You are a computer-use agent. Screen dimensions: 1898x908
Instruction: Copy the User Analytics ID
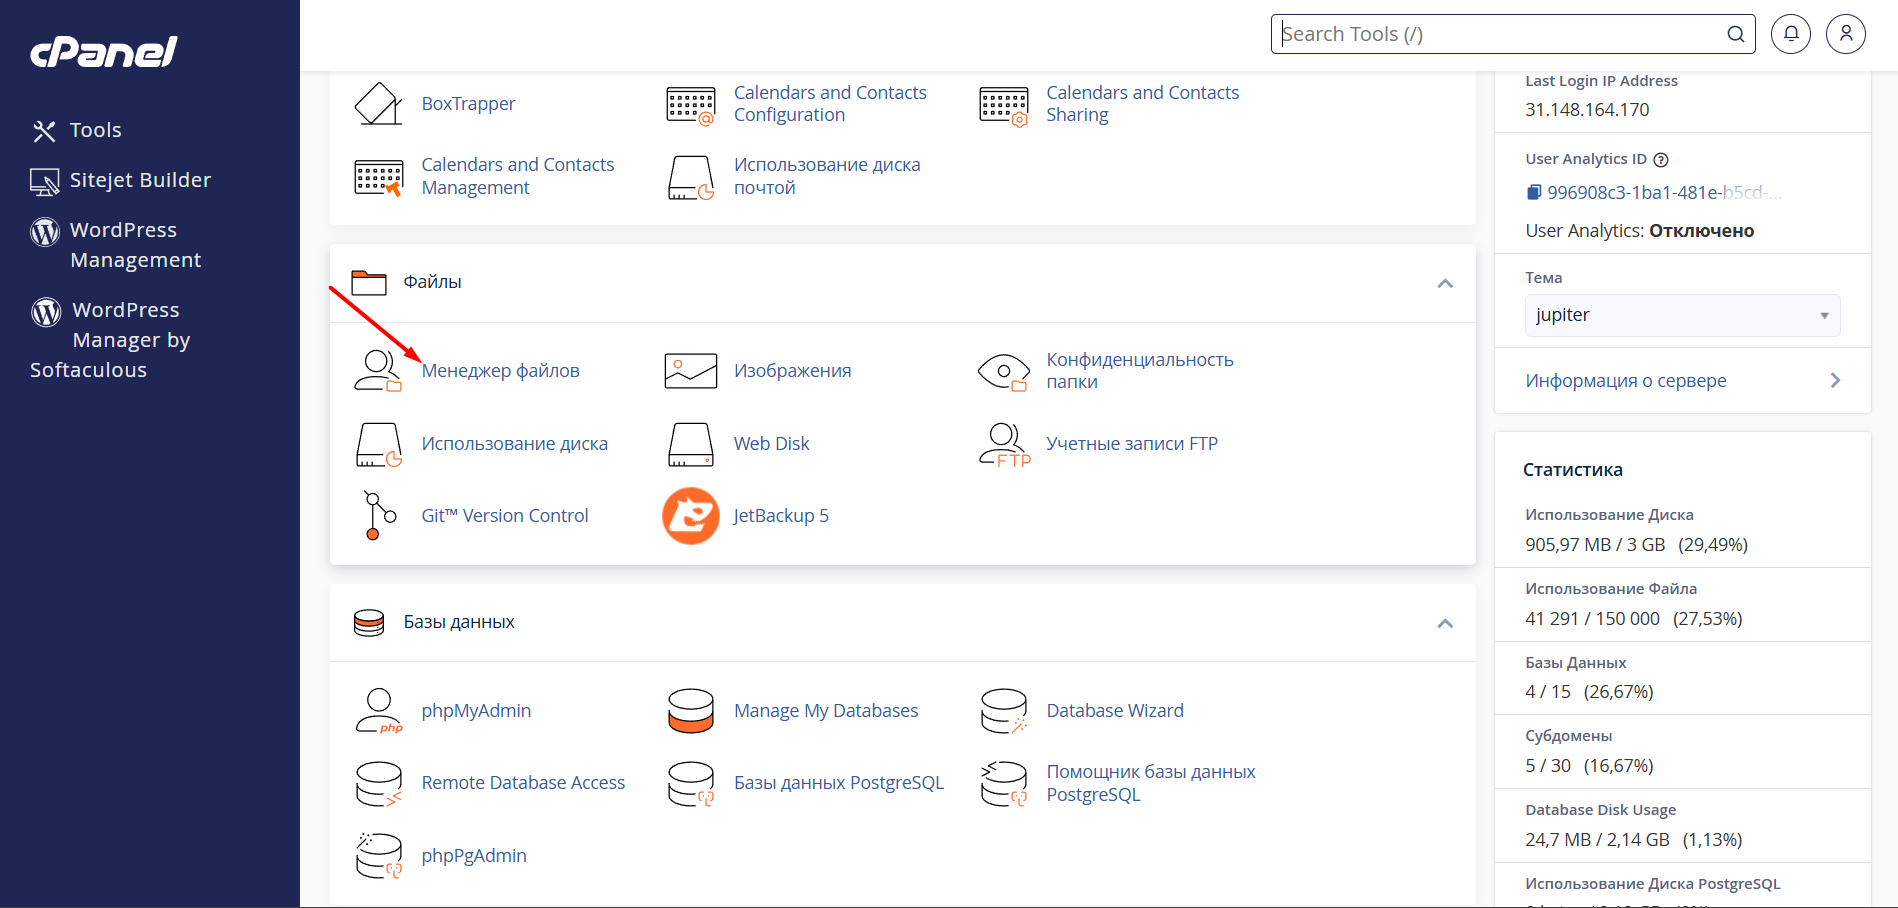coord(1534,193)
